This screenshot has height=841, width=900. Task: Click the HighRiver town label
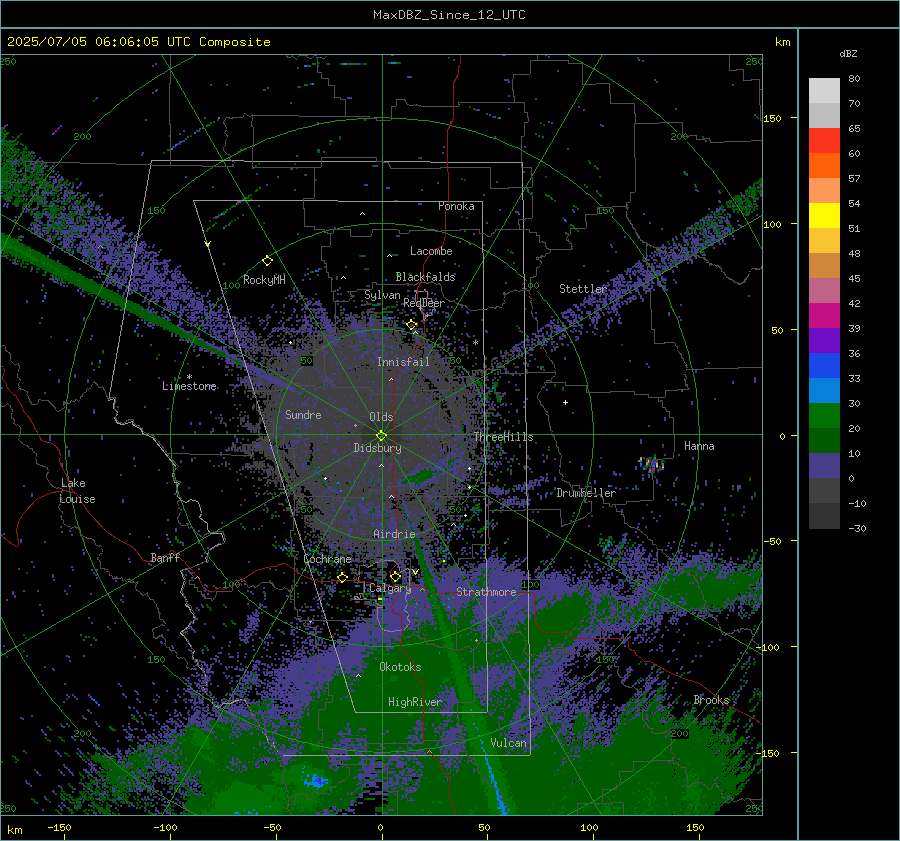click(415, 702)
